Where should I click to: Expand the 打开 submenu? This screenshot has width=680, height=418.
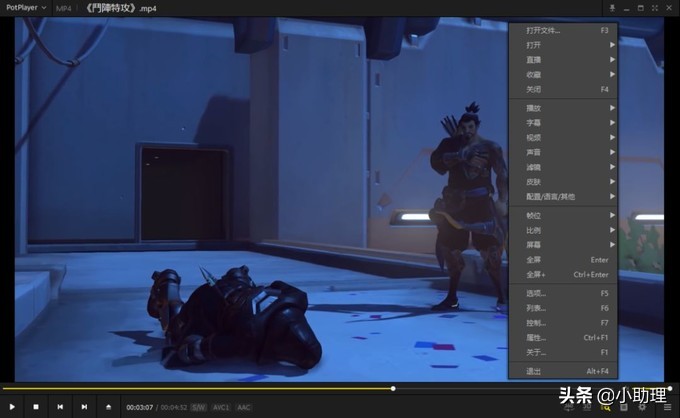(563, 45)
